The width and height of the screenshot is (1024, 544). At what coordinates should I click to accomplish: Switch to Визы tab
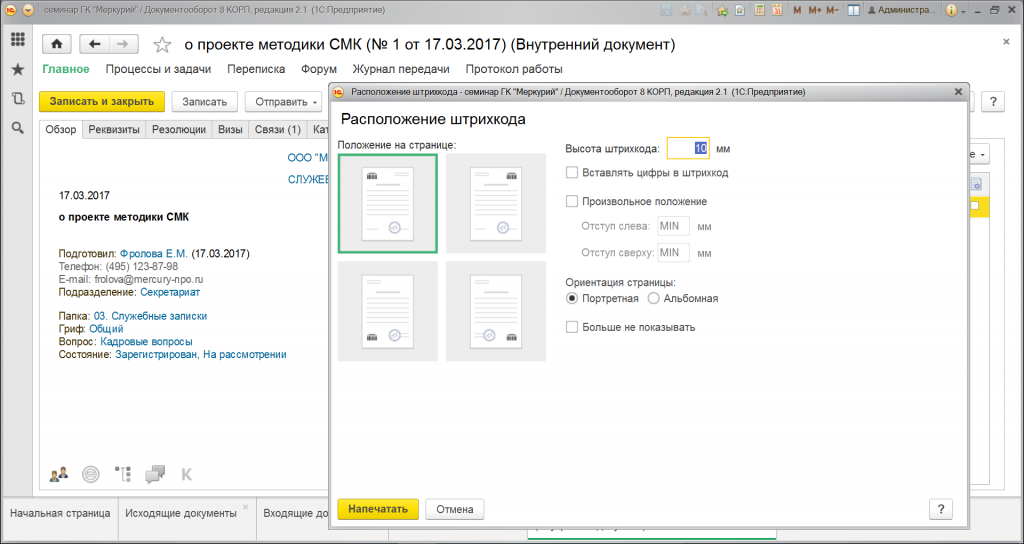tap(231, 129)
